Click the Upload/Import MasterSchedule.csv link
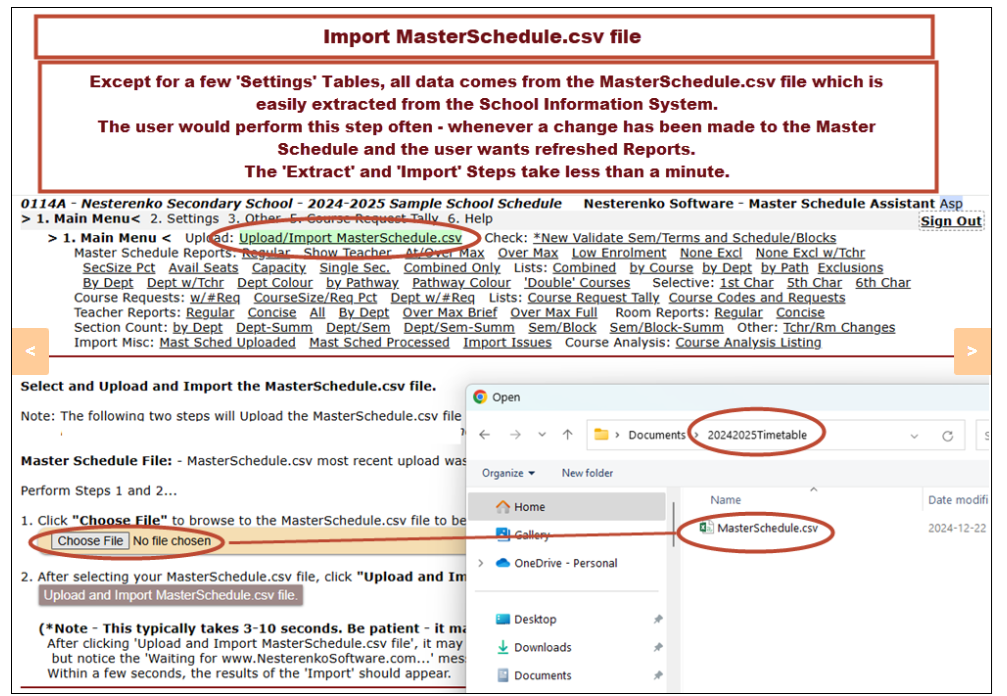Viewport: 1007px width, 696px height. click(x=350, y=238)
